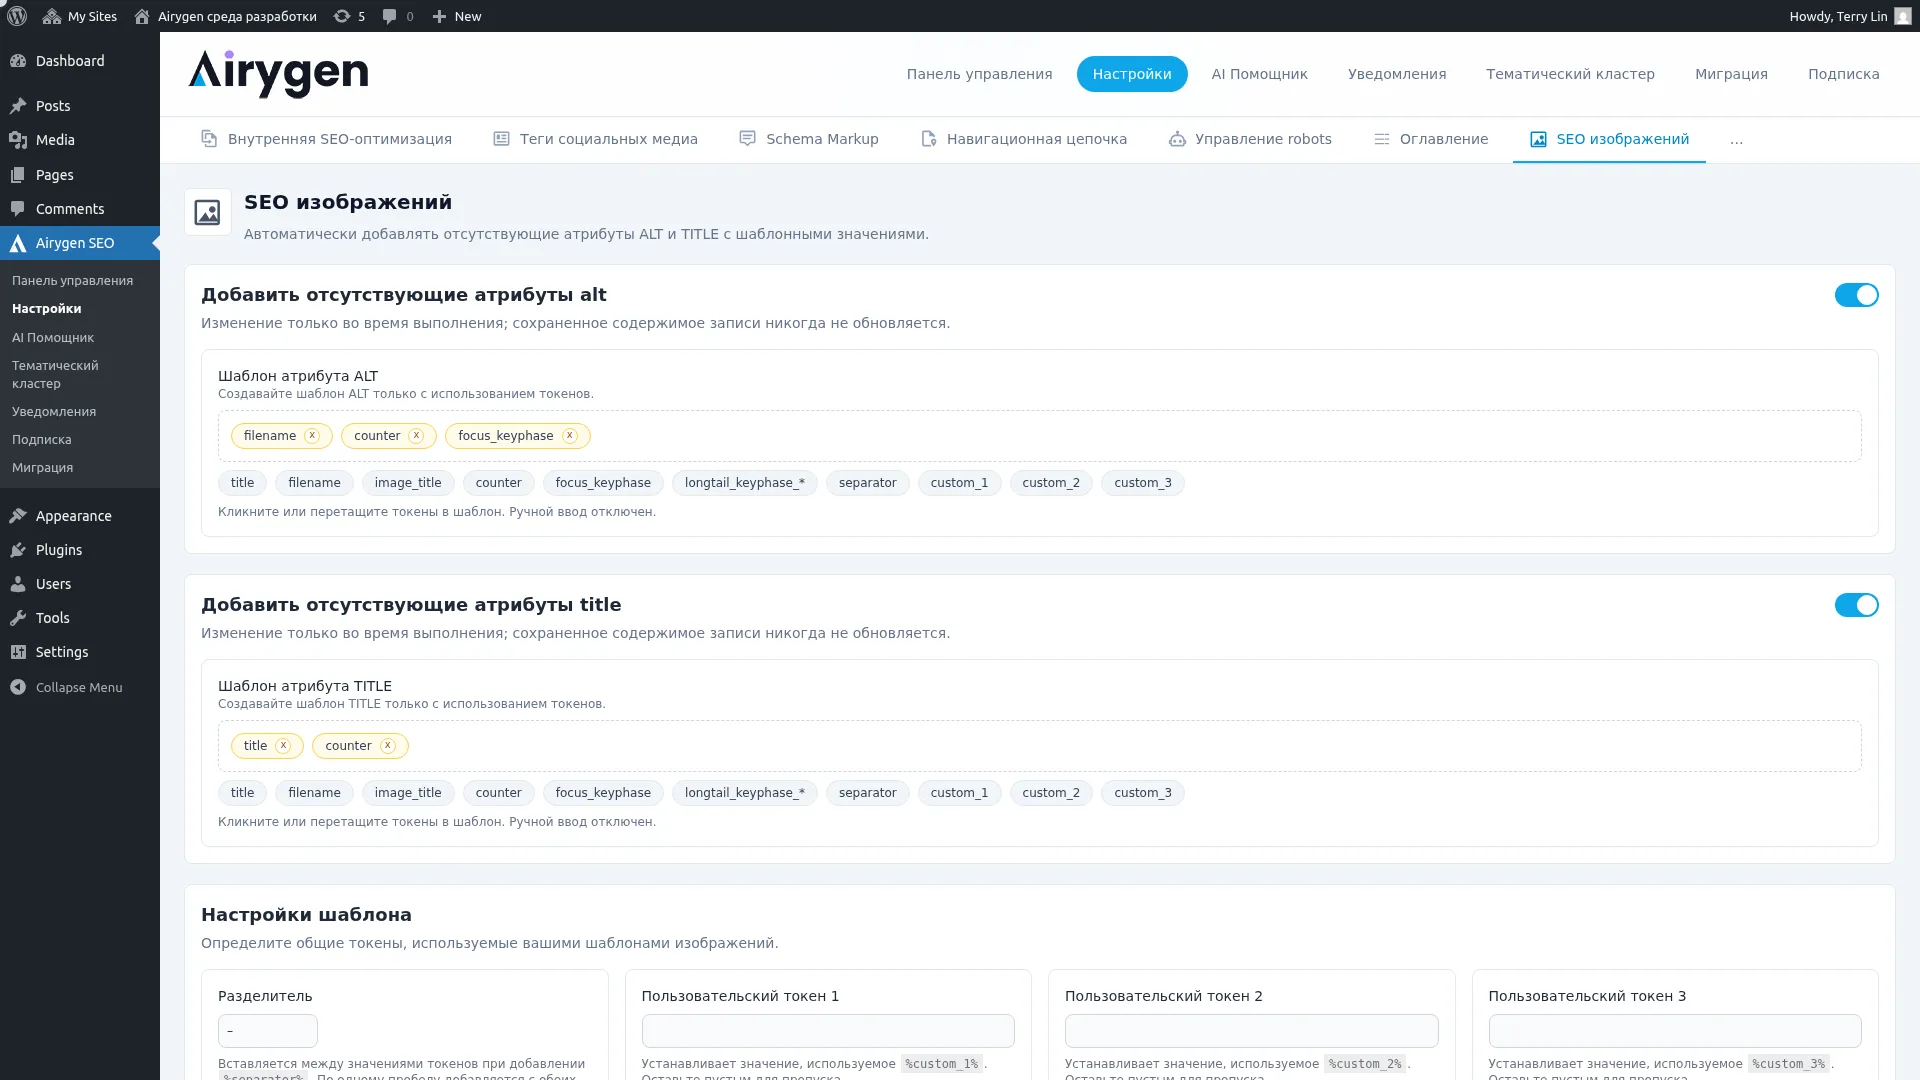The width and height of the screenshot is (1920, 1080).
Task: Remove counter token from ALT template
Action: pyautogui.click(x=416, y=436)
